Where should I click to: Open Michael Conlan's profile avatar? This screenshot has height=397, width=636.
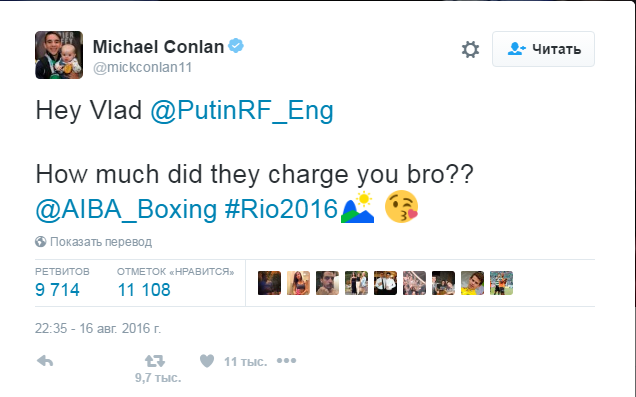pos(59,55)
